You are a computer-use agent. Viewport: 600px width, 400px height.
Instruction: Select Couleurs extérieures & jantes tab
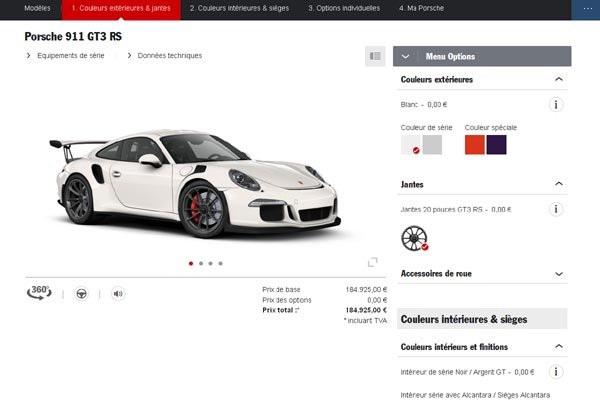(x=121, y=8)
